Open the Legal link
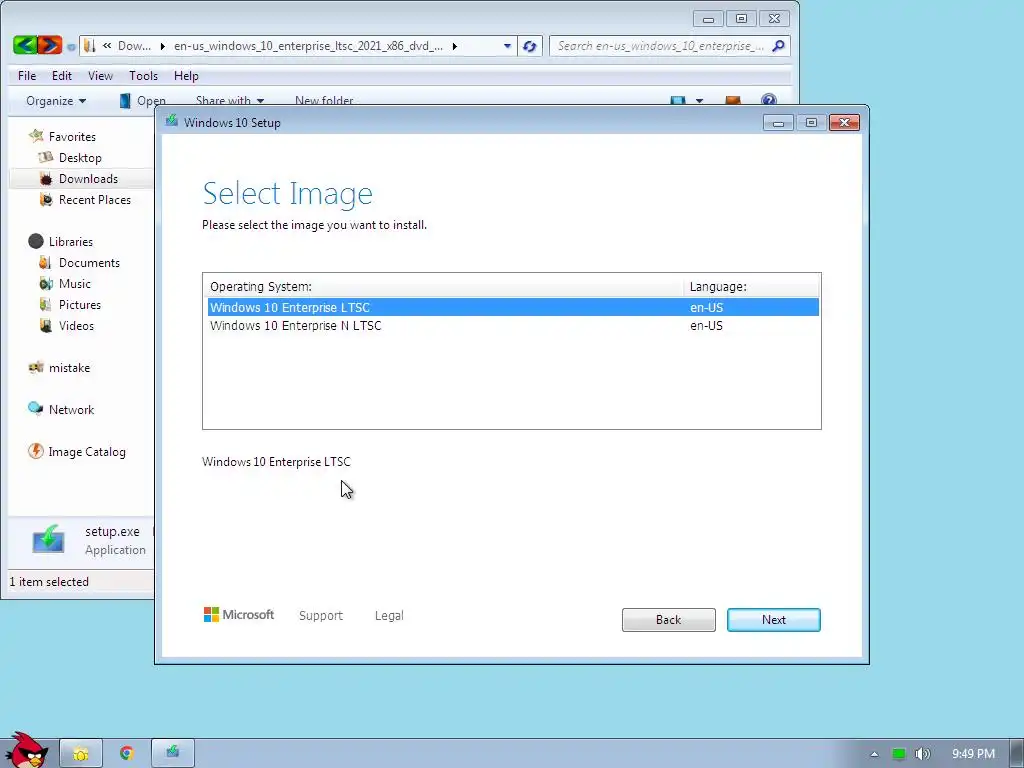 (389, 616)
